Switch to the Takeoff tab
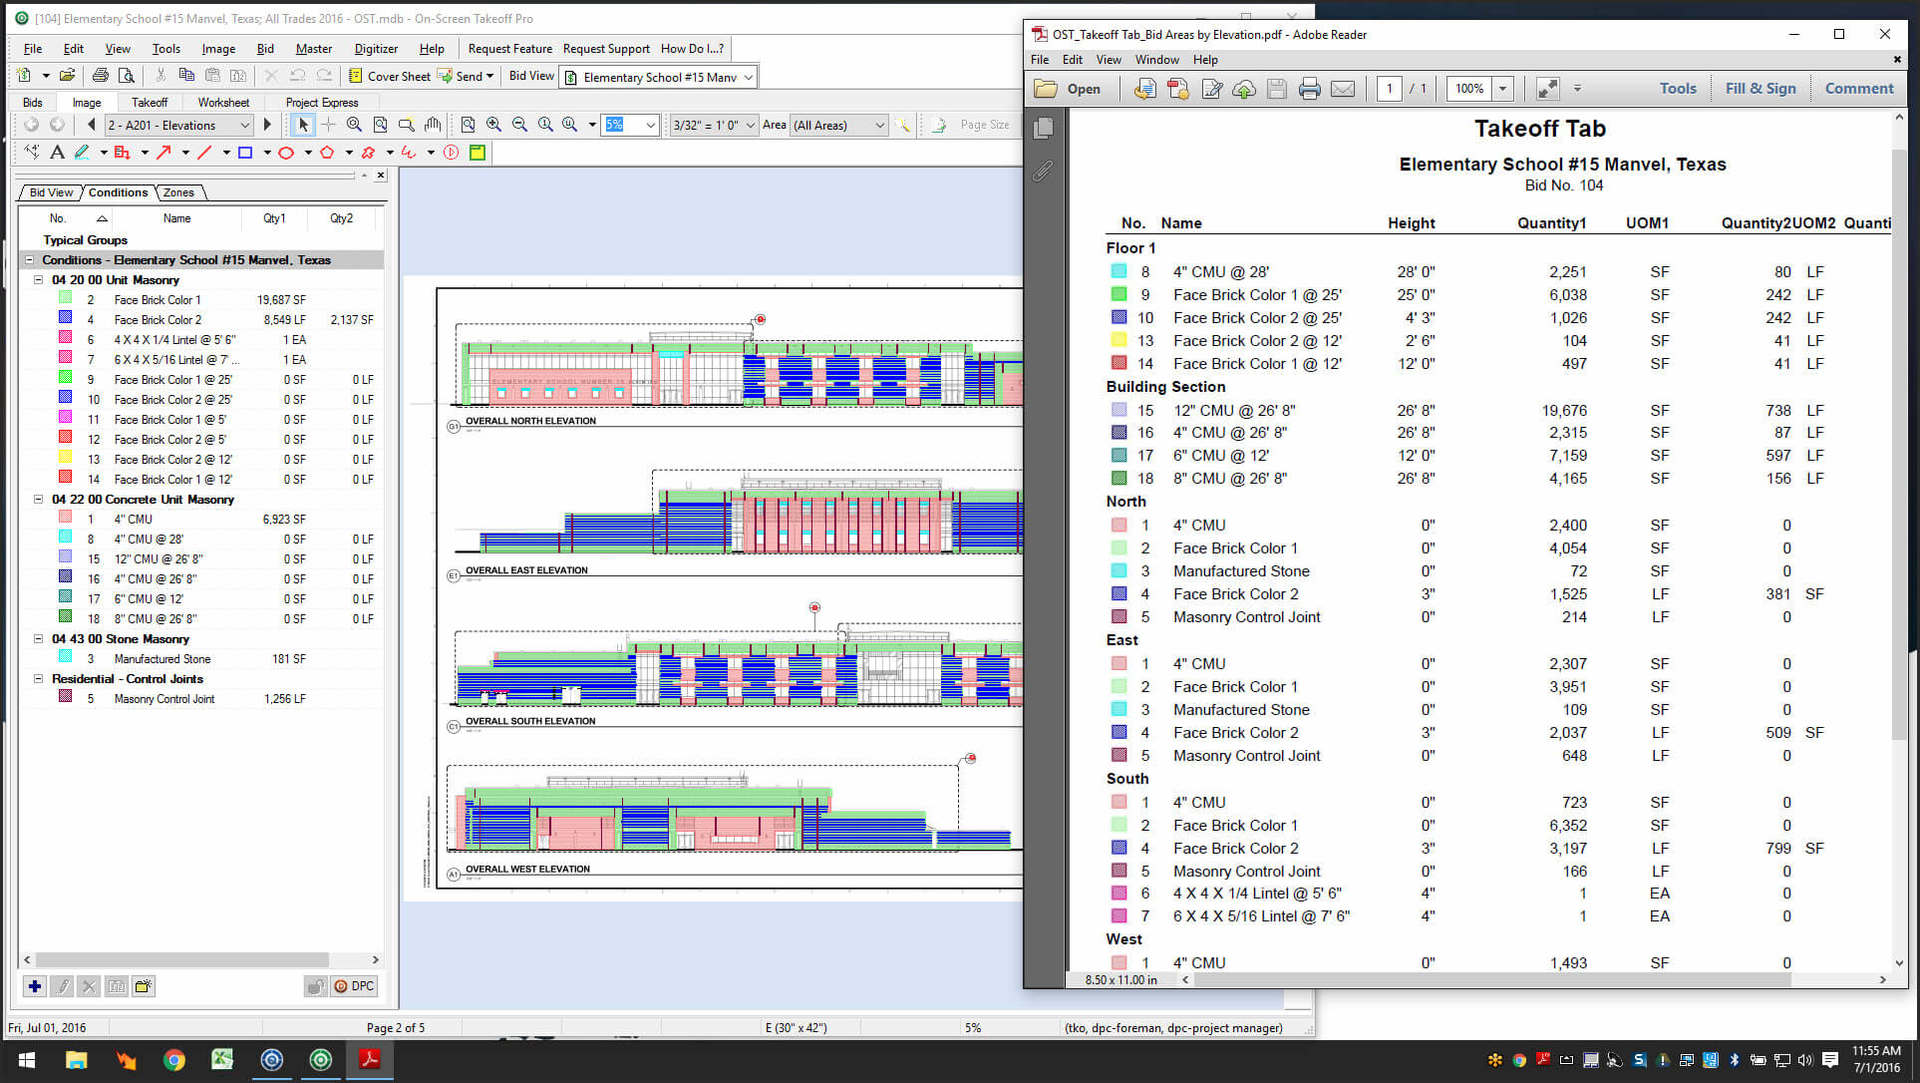The image size is (1920, 1083). pos(149,103)
